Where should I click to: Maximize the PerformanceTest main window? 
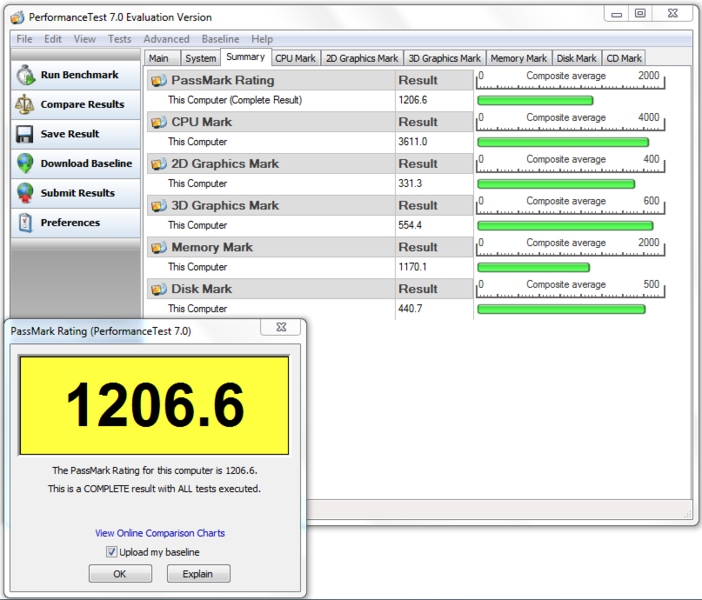(x=640, y=13)
